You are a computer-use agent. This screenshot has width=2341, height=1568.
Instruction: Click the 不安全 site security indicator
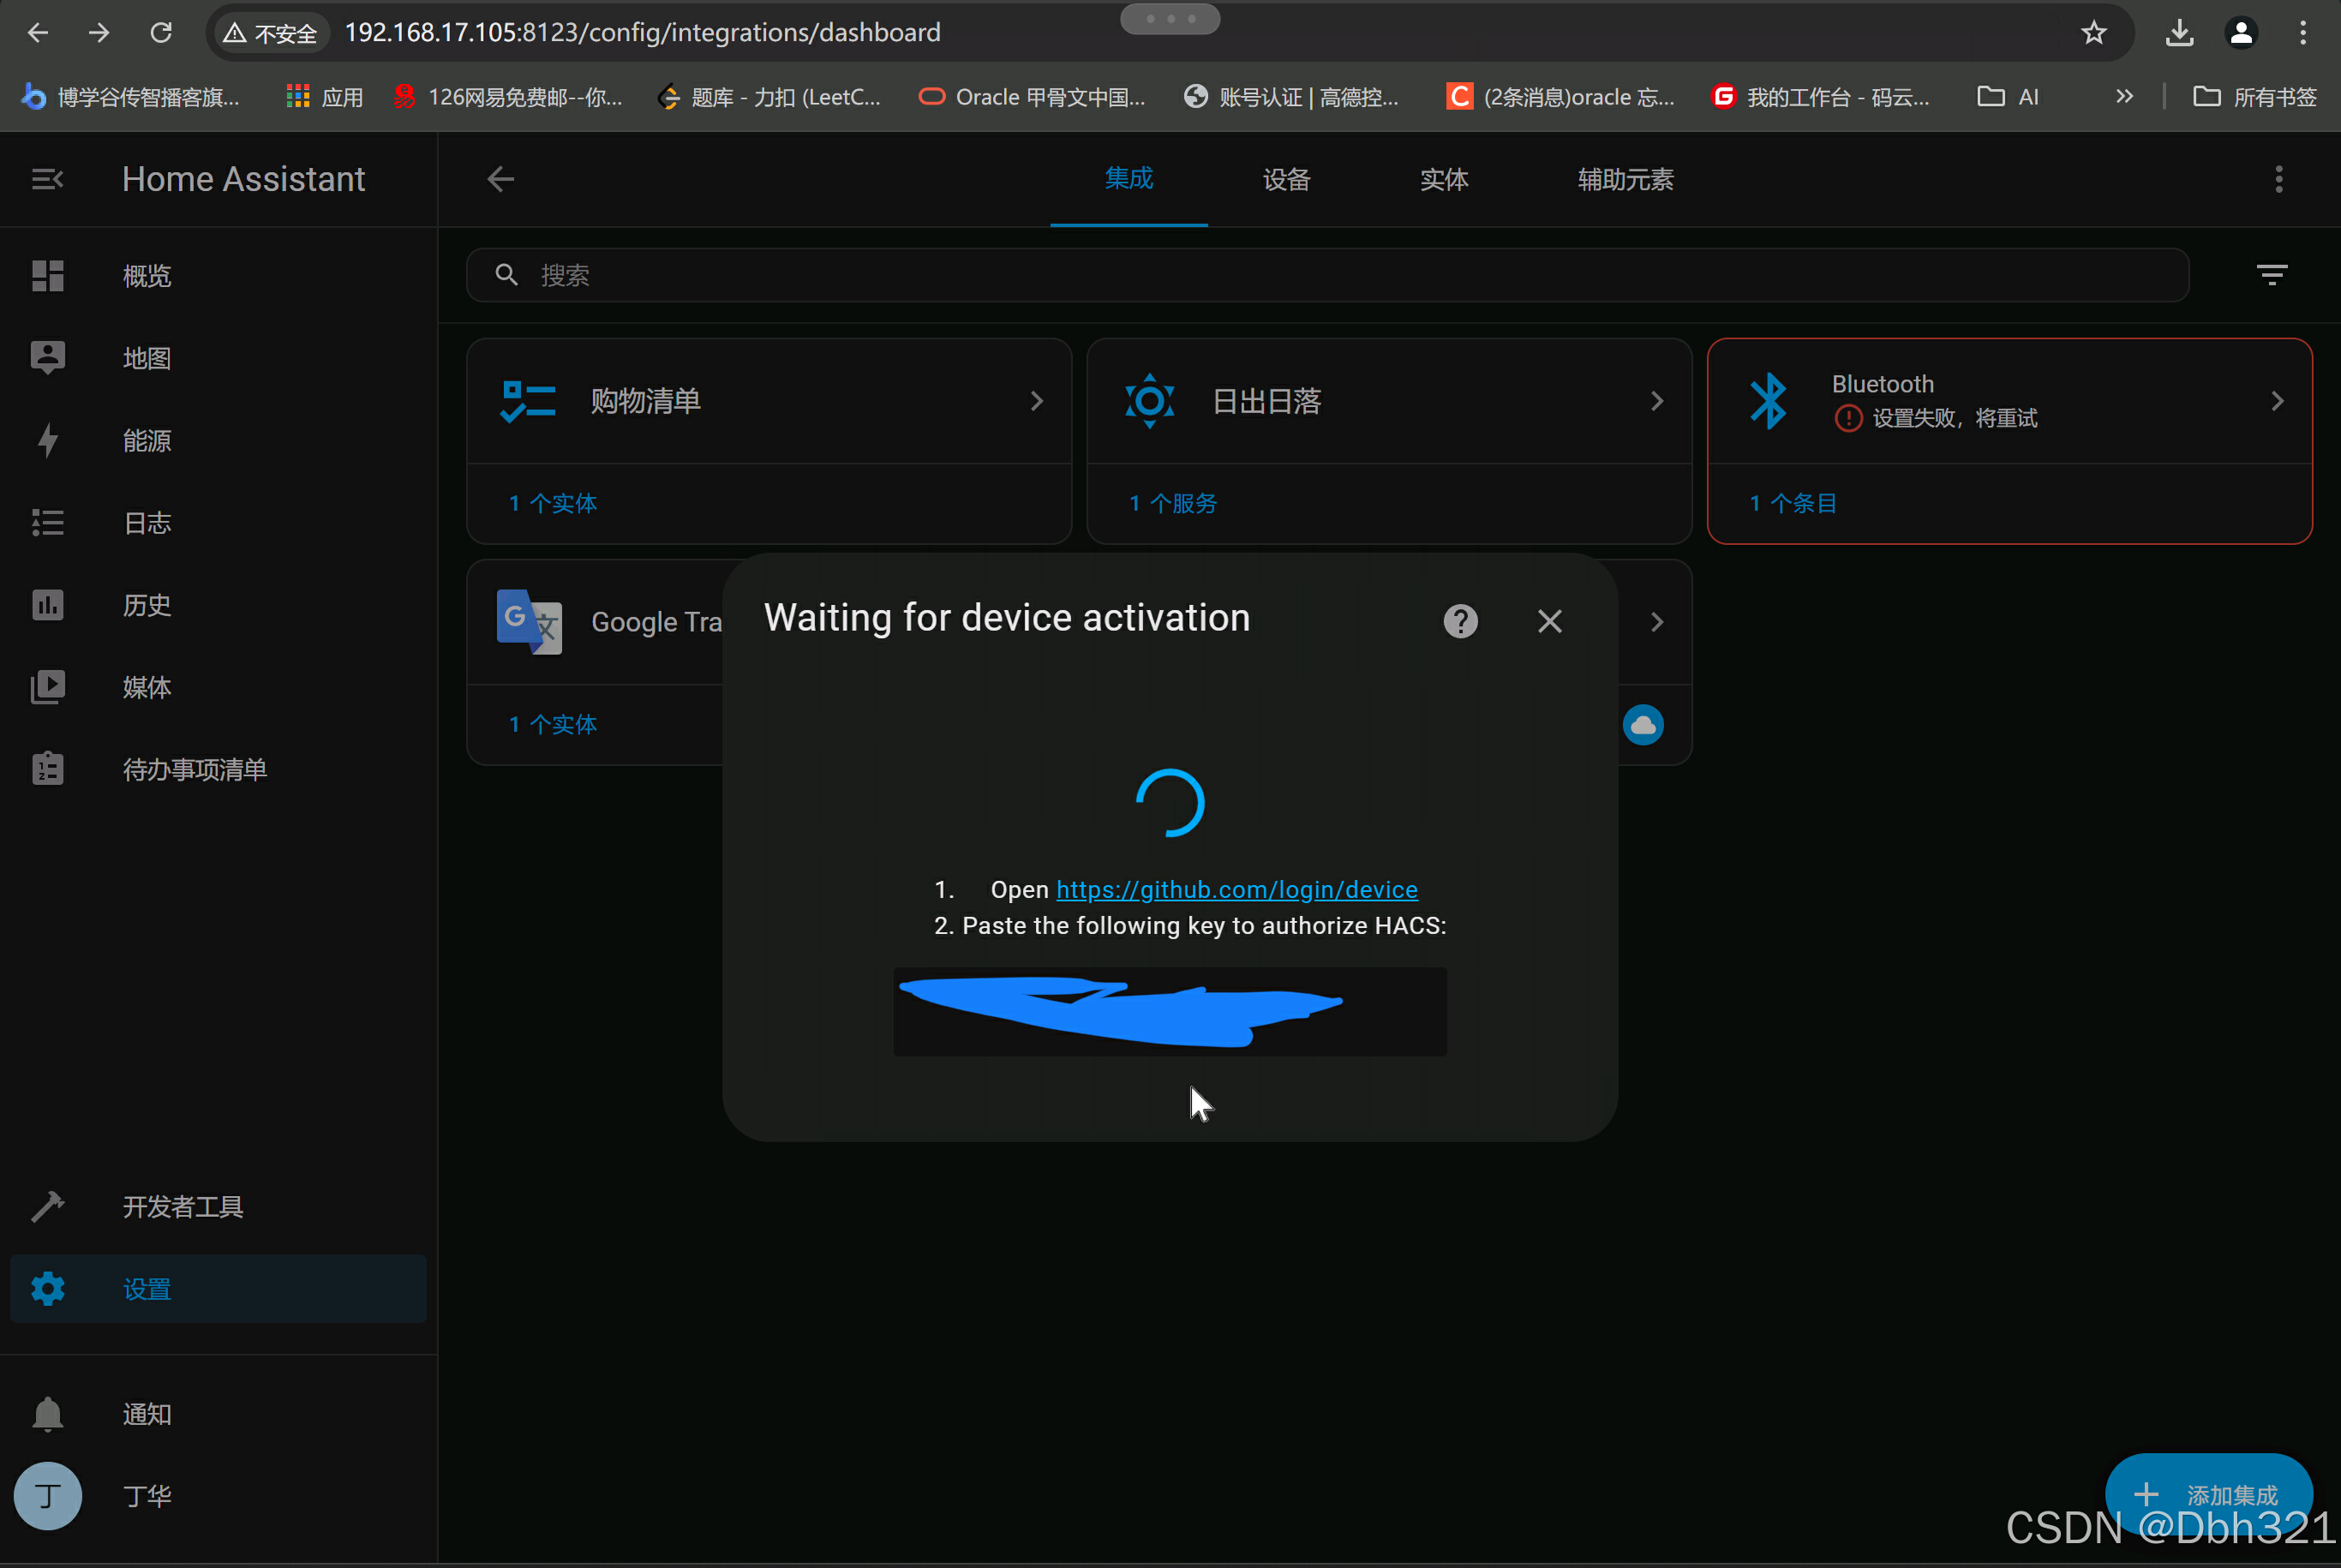[270, 33]
